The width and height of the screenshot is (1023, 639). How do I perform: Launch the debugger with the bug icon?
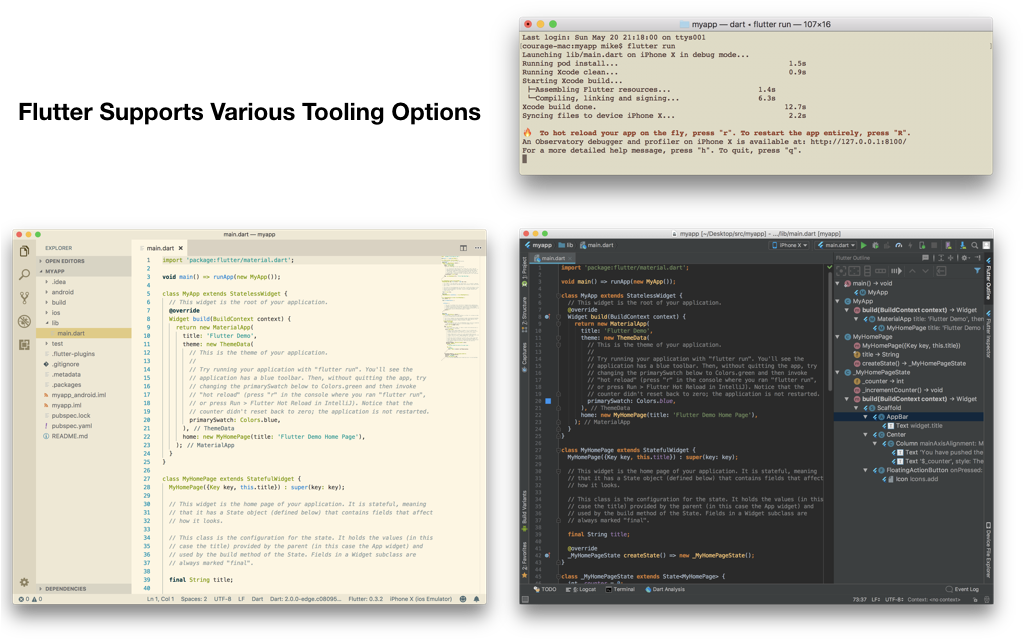876,244
